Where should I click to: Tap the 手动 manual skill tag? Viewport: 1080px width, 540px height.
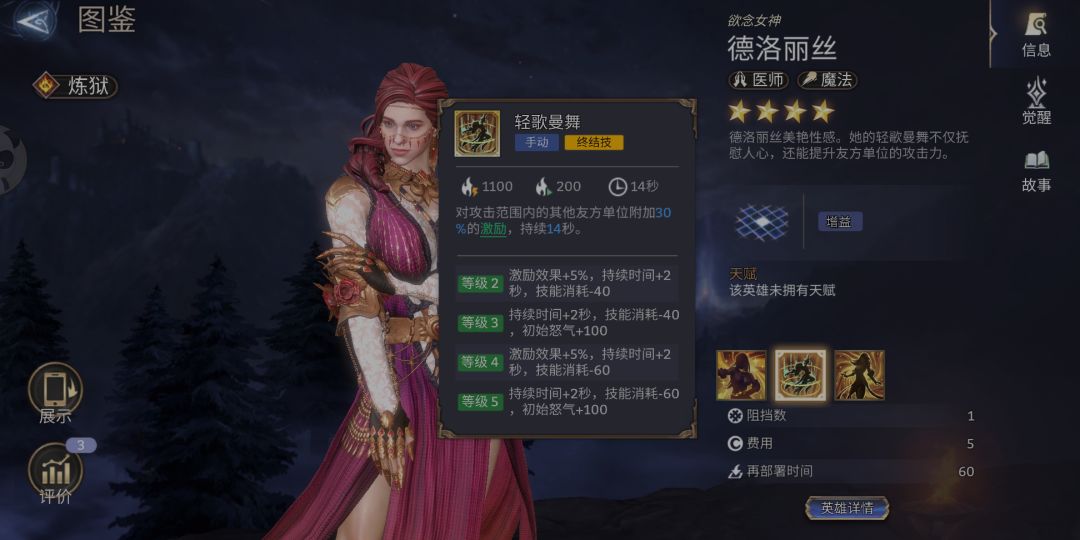point(537,143)
